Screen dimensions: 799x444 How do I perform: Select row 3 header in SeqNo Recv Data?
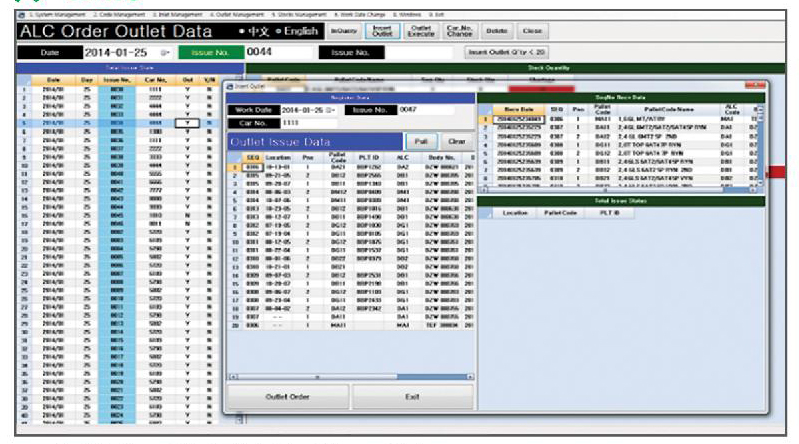pyautogui.click(x=486, y=136)
